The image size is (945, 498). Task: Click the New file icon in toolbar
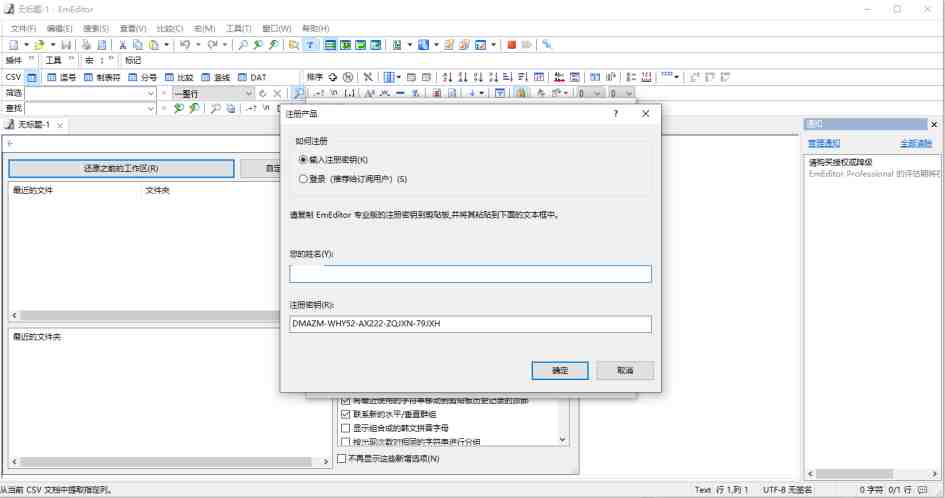(13, 45)
